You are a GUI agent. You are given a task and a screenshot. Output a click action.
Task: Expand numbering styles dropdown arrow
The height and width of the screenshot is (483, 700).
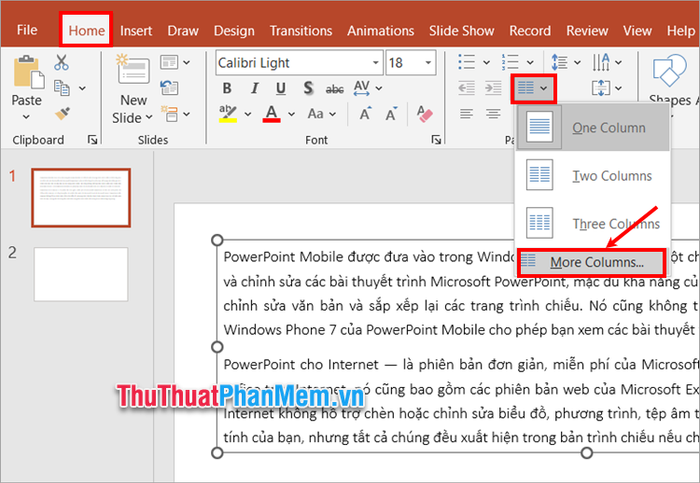point(530,62)
